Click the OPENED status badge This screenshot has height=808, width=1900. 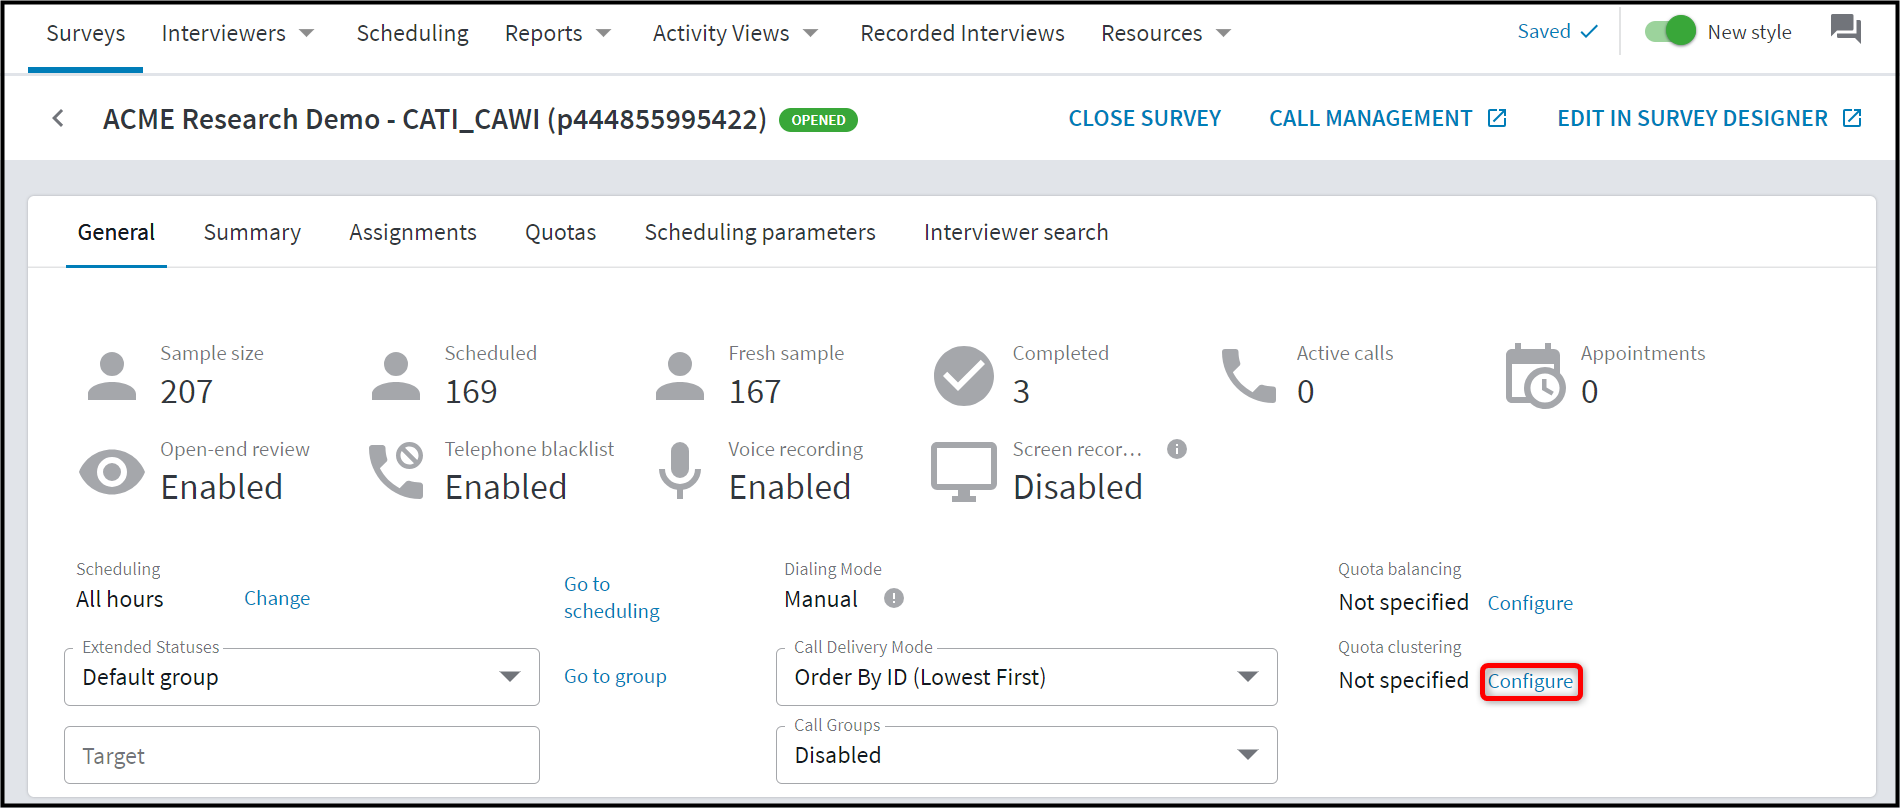[x=818, y=120]
